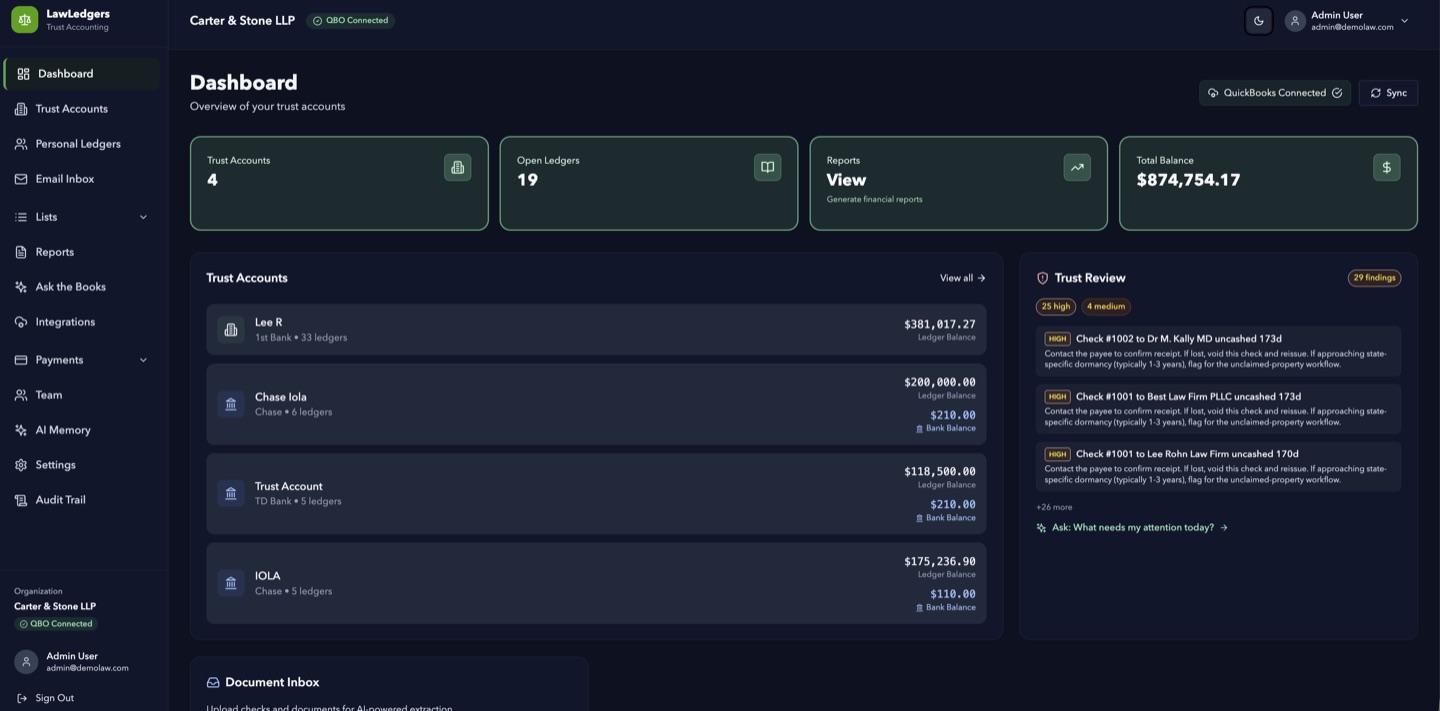Screen dimensions: 1440x711
Task: Click the trending chart icon on Reports card
Action: point(1077,167)
